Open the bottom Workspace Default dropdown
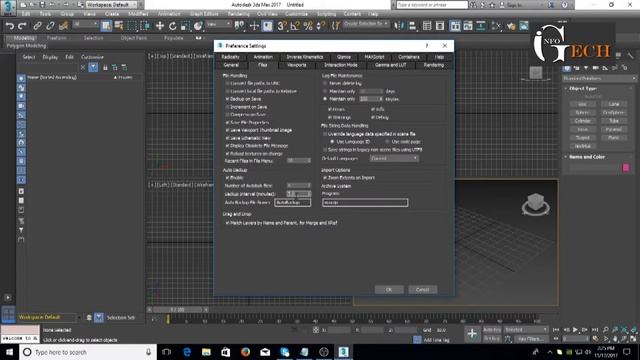640x360 pixels. (x=49, y=317)
